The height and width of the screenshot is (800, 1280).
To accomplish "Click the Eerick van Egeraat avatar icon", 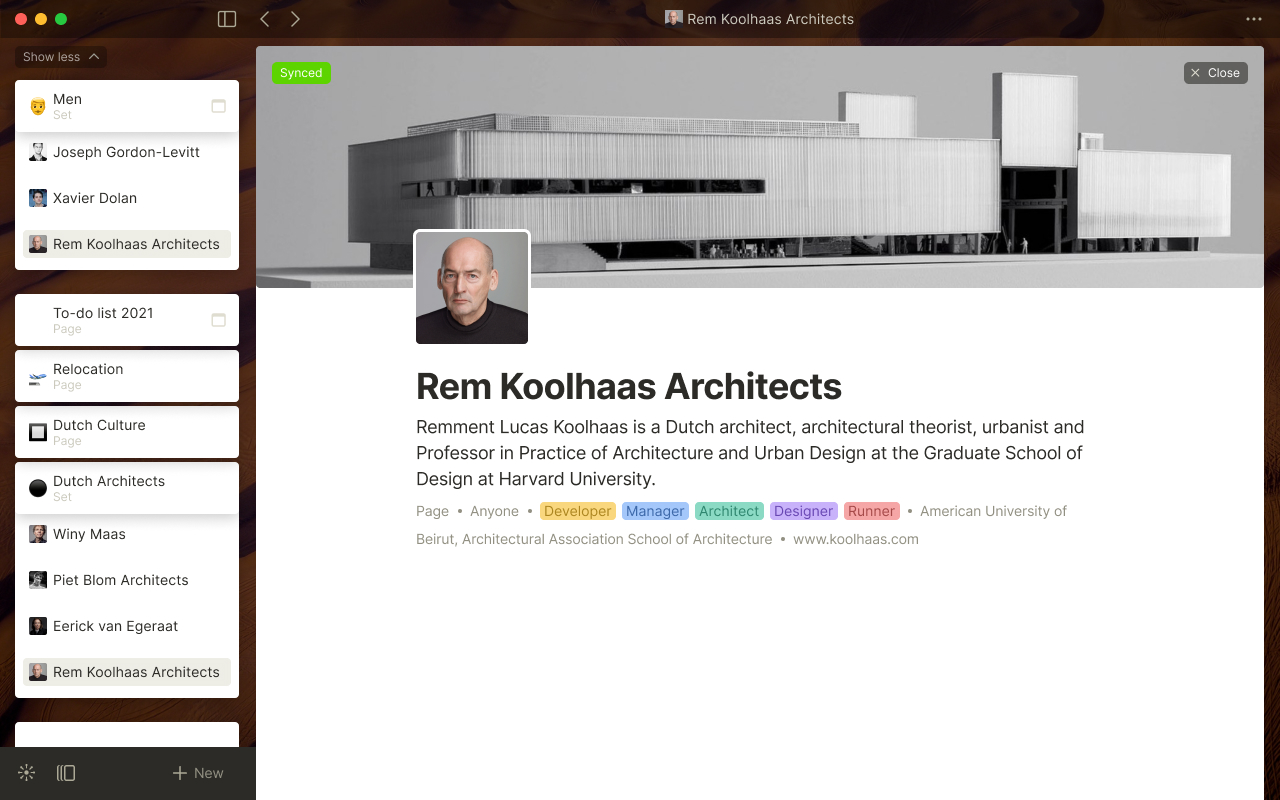I will click(x=38, y=626).
